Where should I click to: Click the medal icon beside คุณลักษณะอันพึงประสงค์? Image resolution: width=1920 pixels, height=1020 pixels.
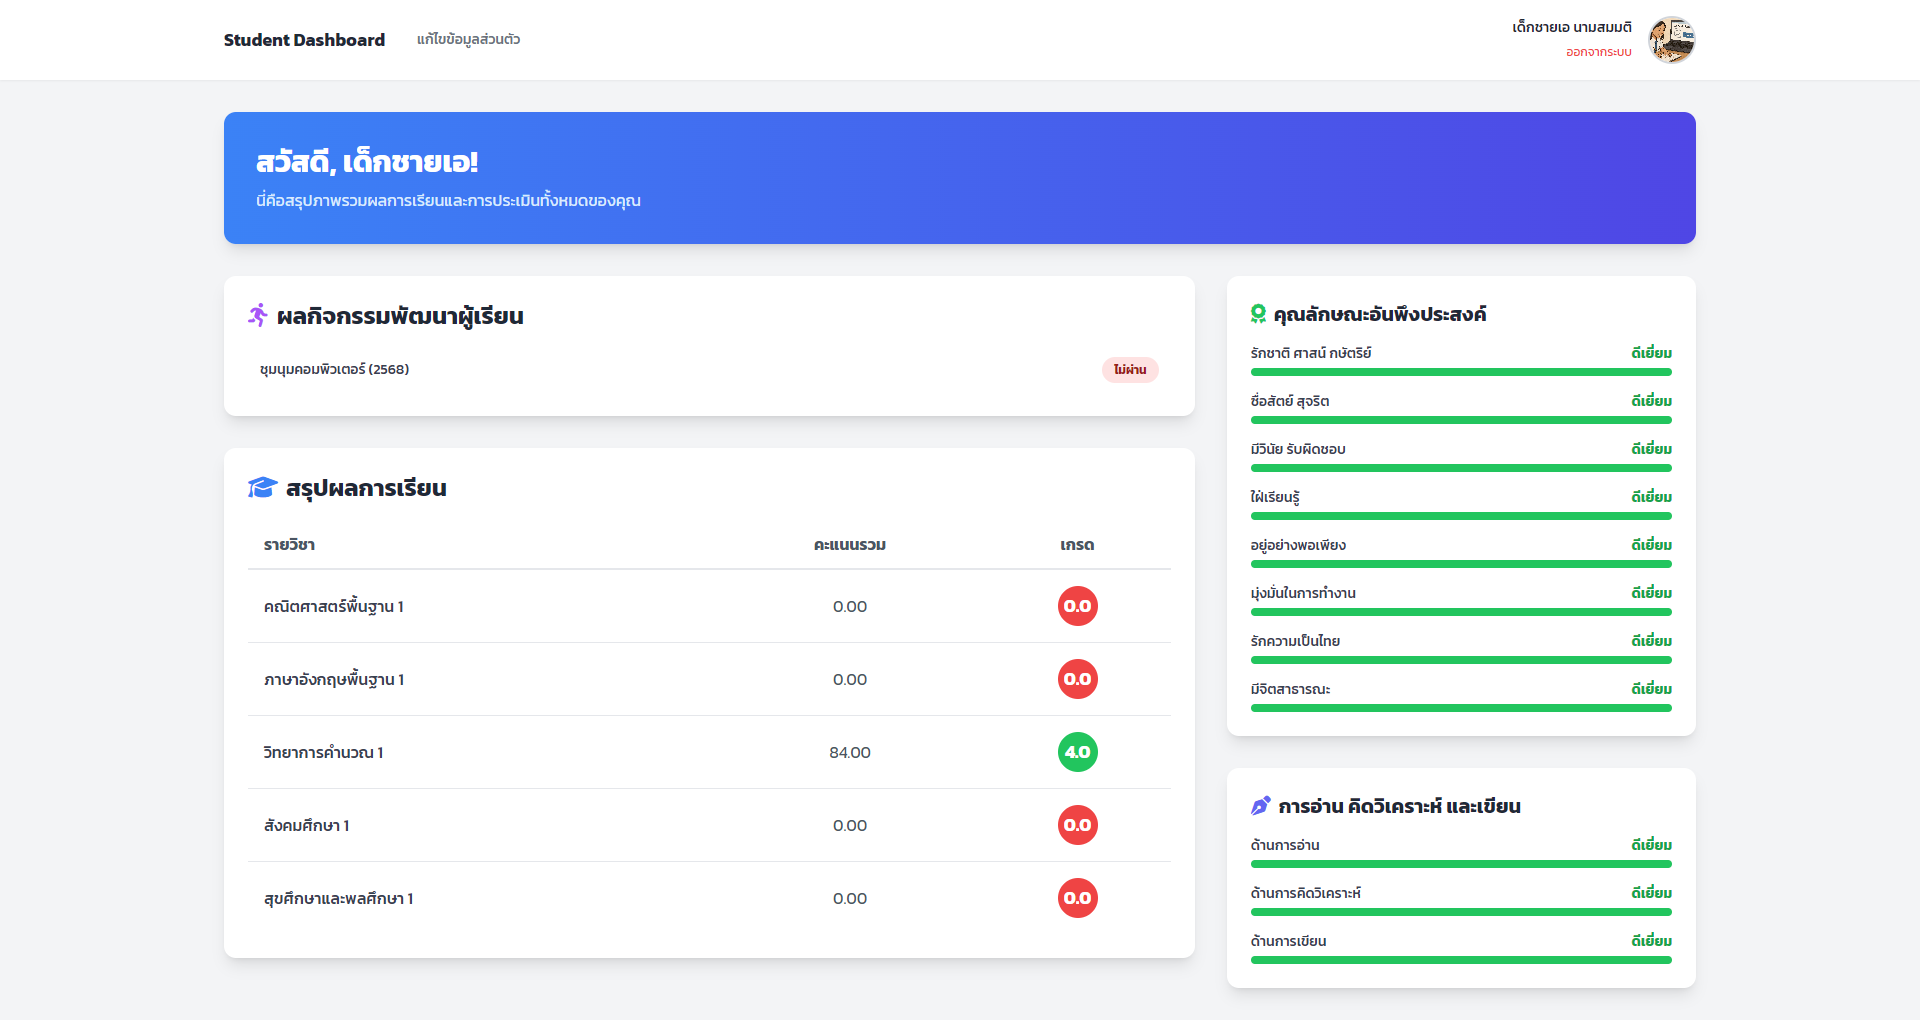click(x=1258, y=313)
